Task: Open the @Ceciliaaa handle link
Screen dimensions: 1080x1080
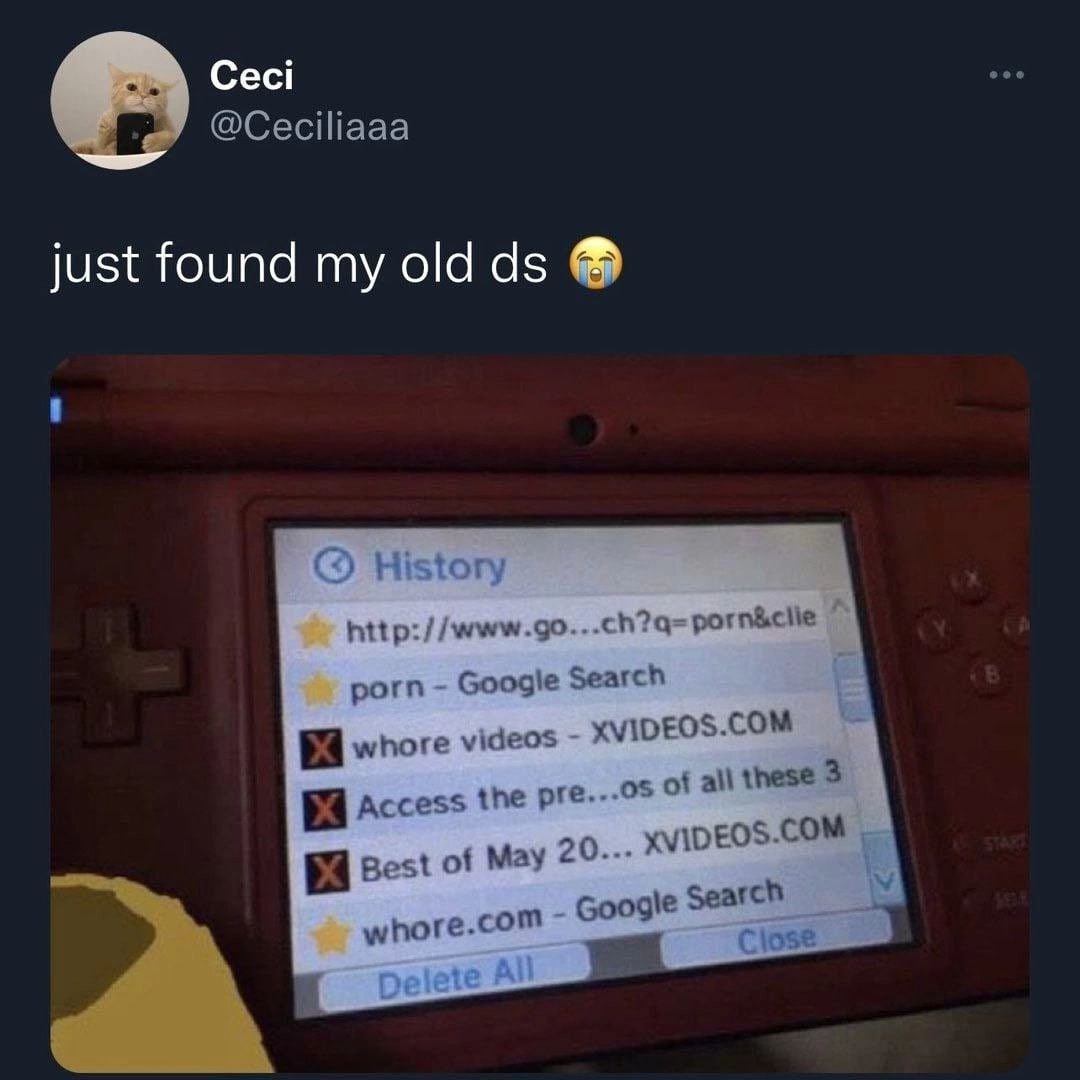Action: click(309, 127)
